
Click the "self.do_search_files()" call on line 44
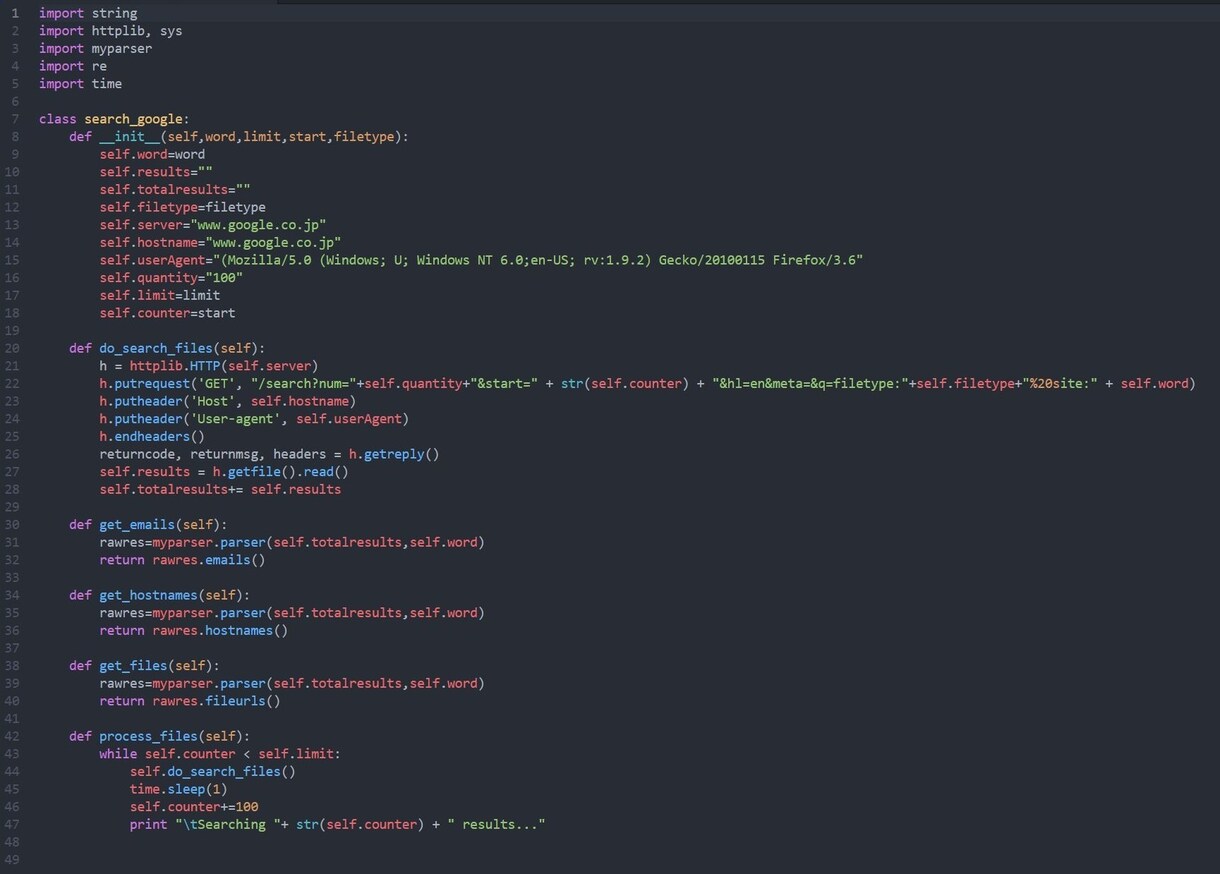pyautogui.click(x=213, y=772)
